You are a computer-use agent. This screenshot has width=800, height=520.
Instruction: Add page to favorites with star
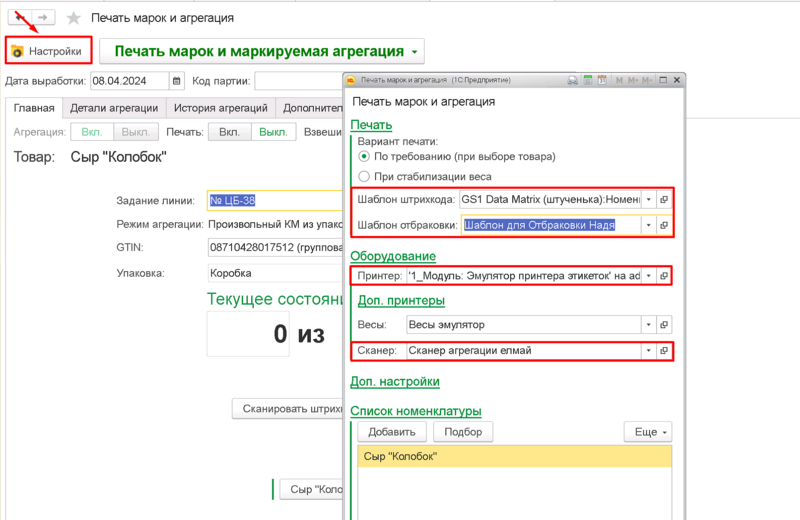coord(73,18)
